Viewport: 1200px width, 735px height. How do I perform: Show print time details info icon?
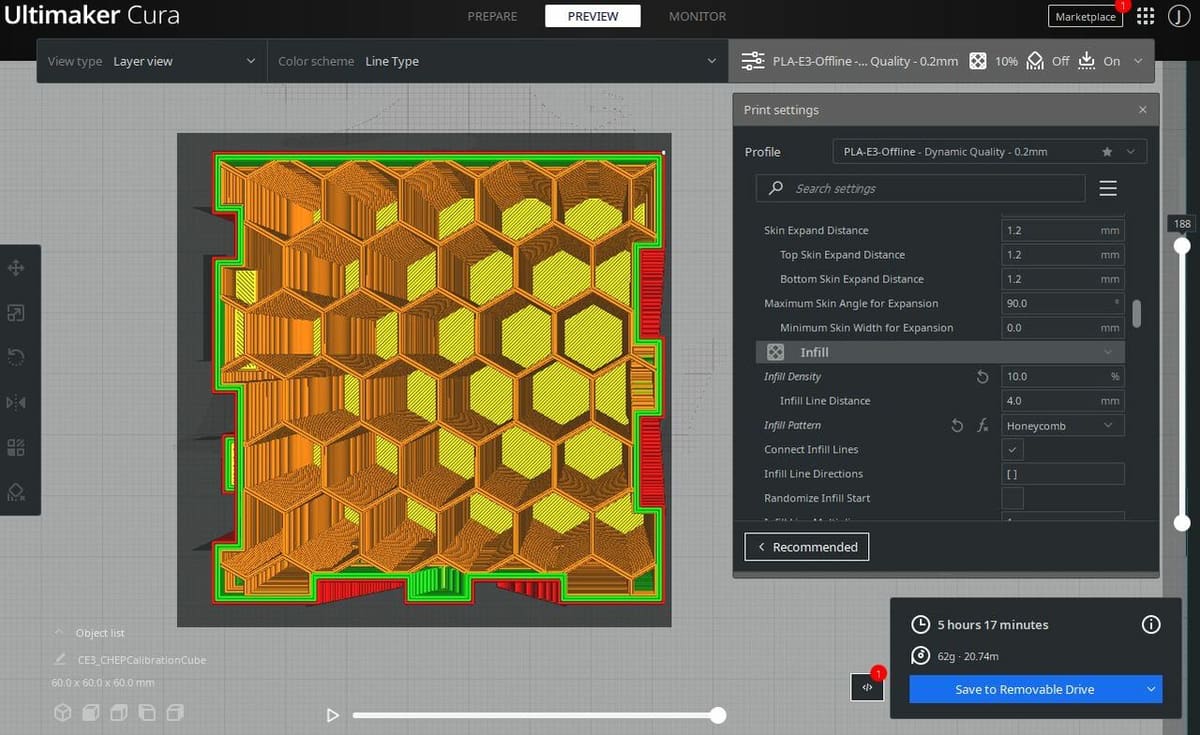[1151, 625]
